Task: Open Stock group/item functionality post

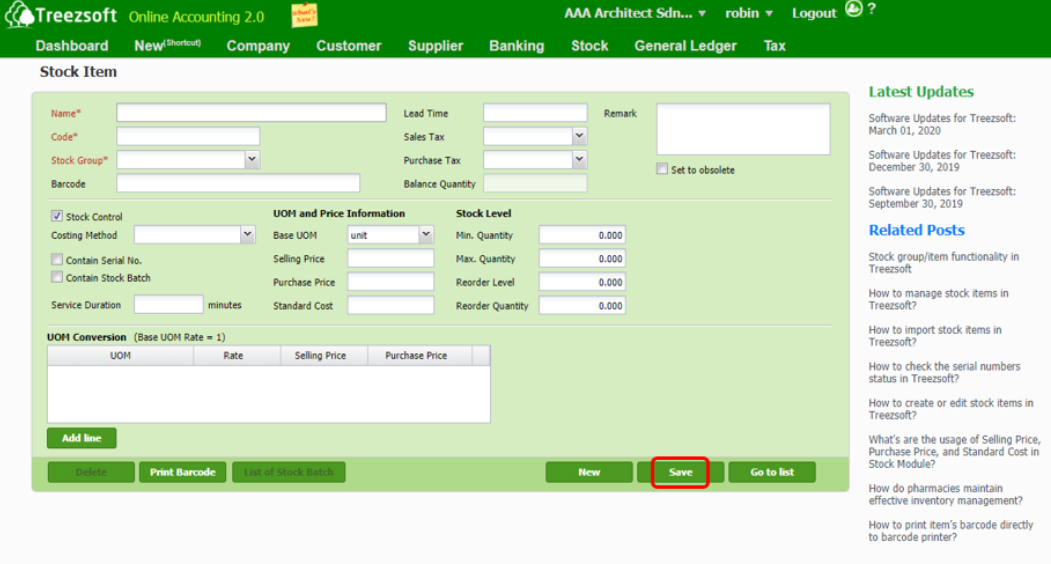Action: [x=944, y=262]
